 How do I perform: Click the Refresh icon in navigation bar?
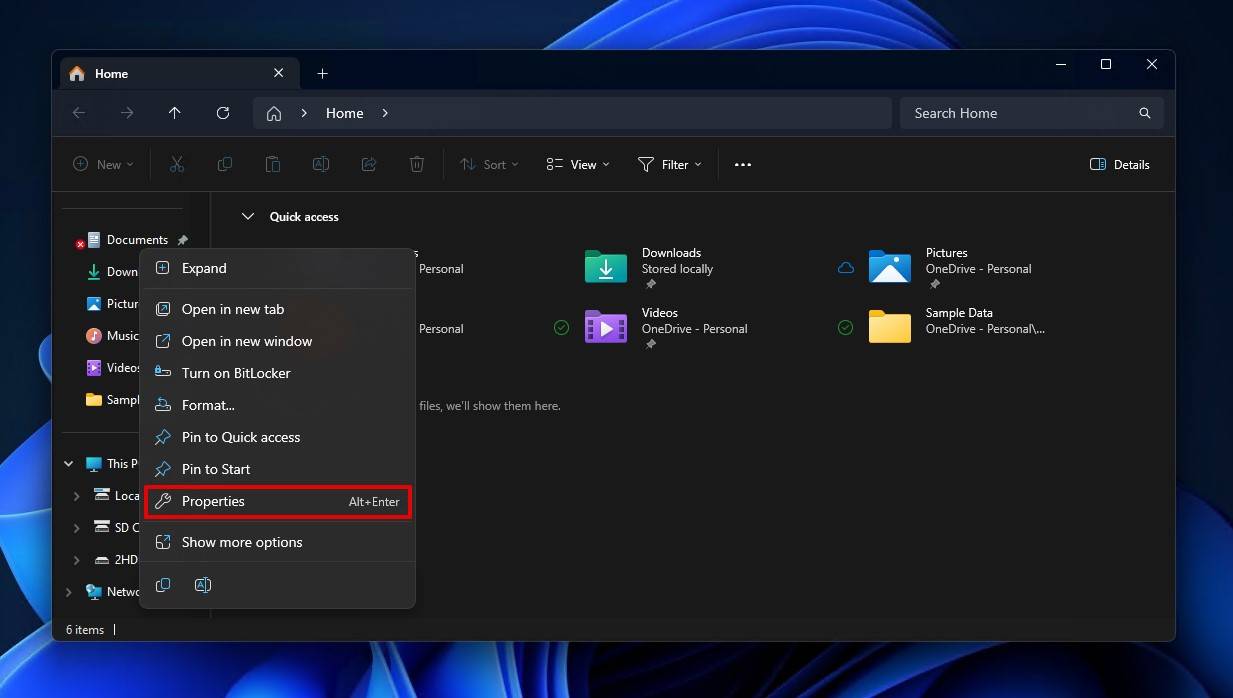click(223, 113)
